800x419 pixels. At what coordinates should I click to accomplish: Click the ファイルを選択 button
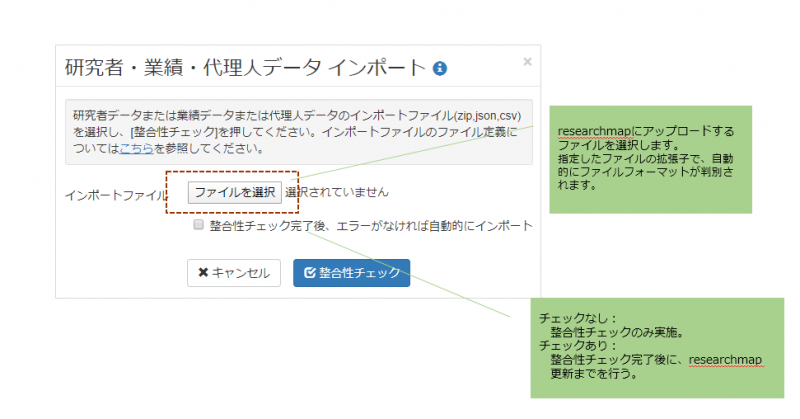point(235,192)
